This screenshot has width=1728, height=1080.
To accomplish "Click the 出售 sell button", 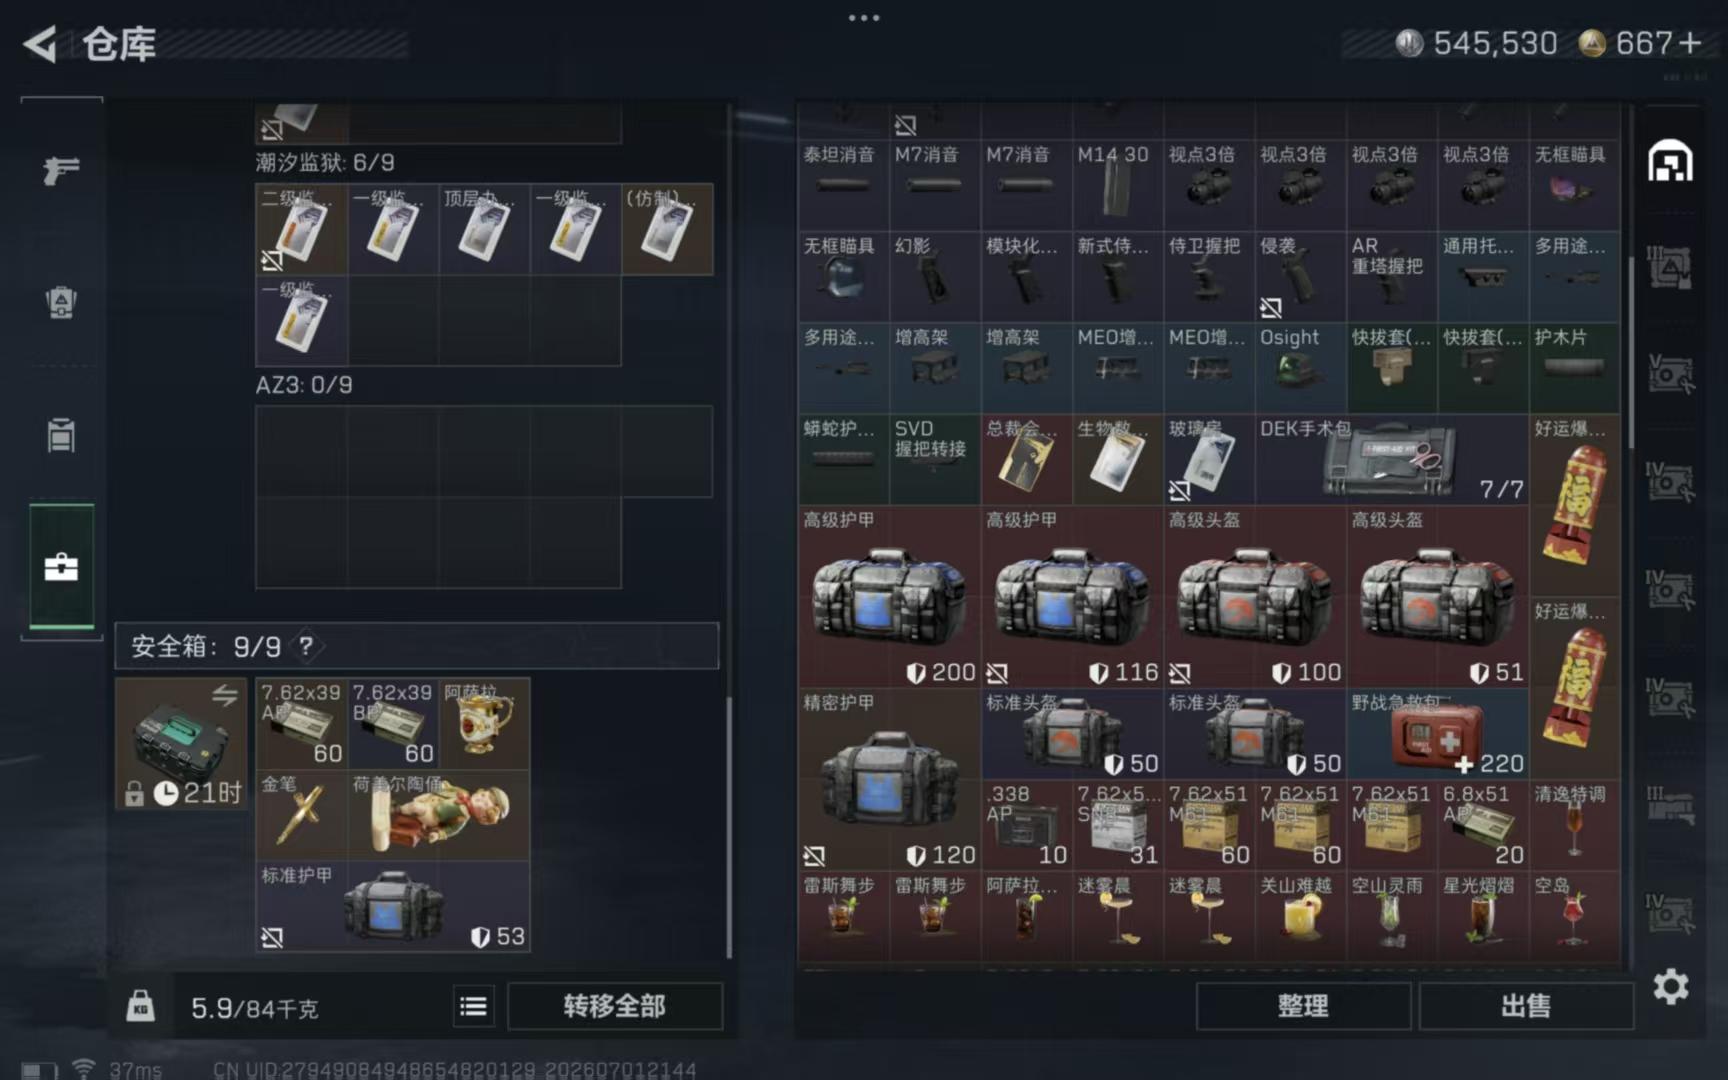I will pos(1525,1006).
